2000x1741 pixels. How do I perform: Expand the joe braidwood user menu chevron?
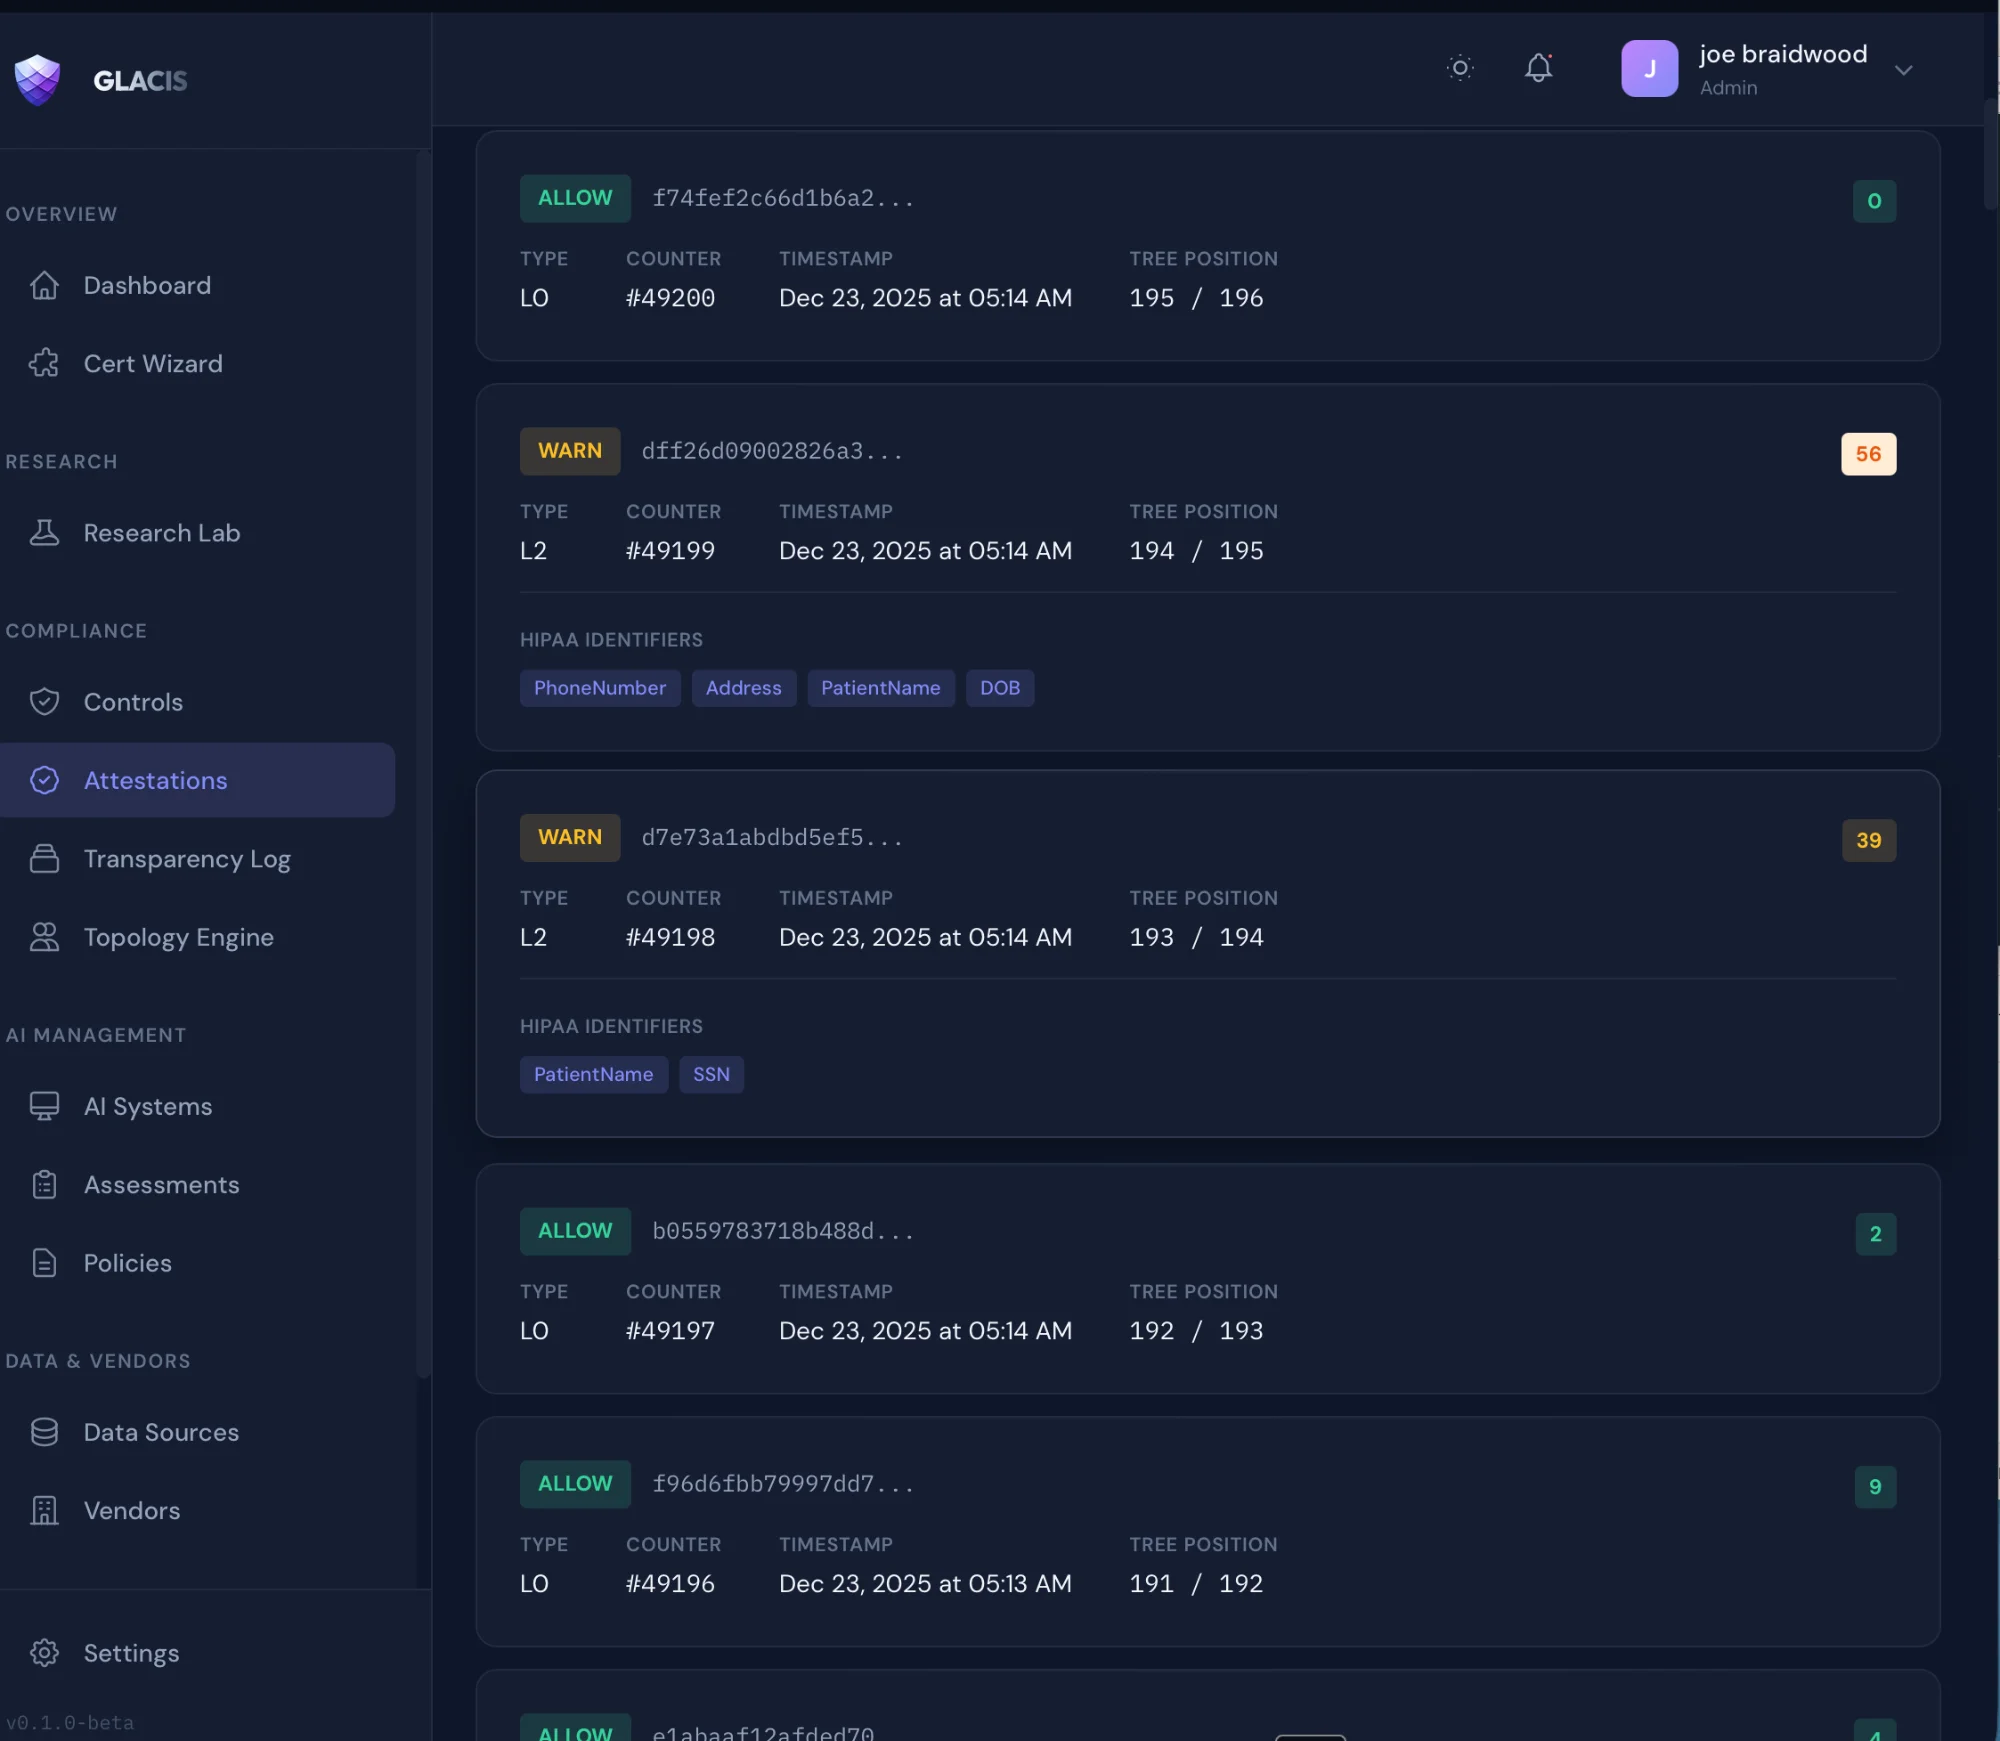pyautogui.click(x=1903, y=70)
